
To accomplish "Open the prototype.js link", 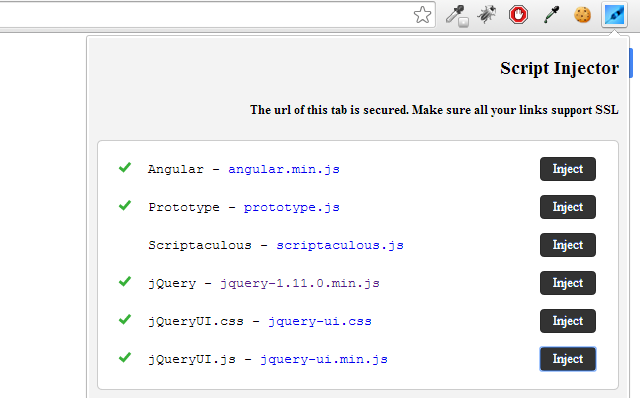I will coord(291,208).
